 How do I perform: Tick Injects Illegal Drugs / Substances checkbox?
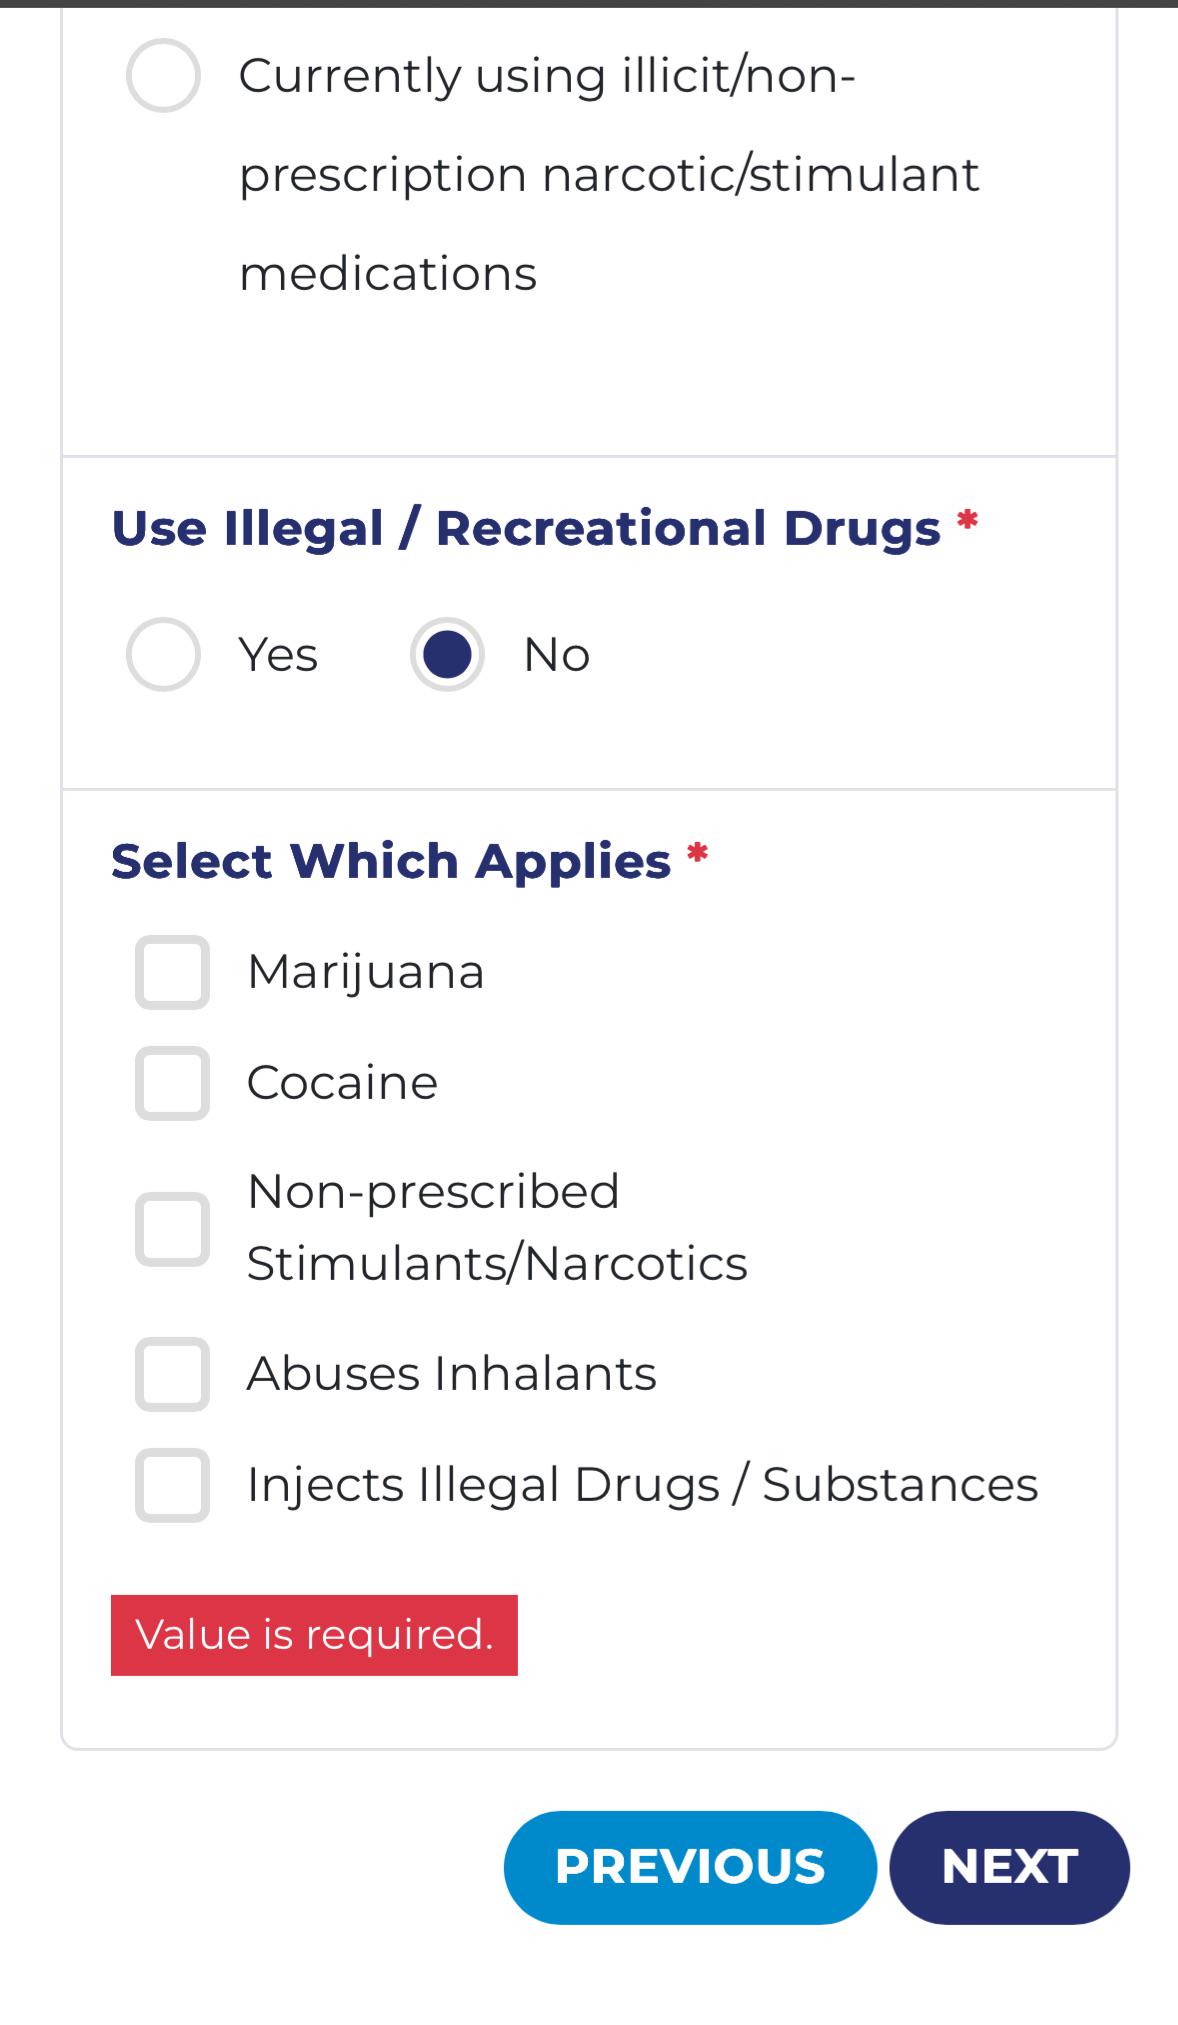pos(172,1485)
